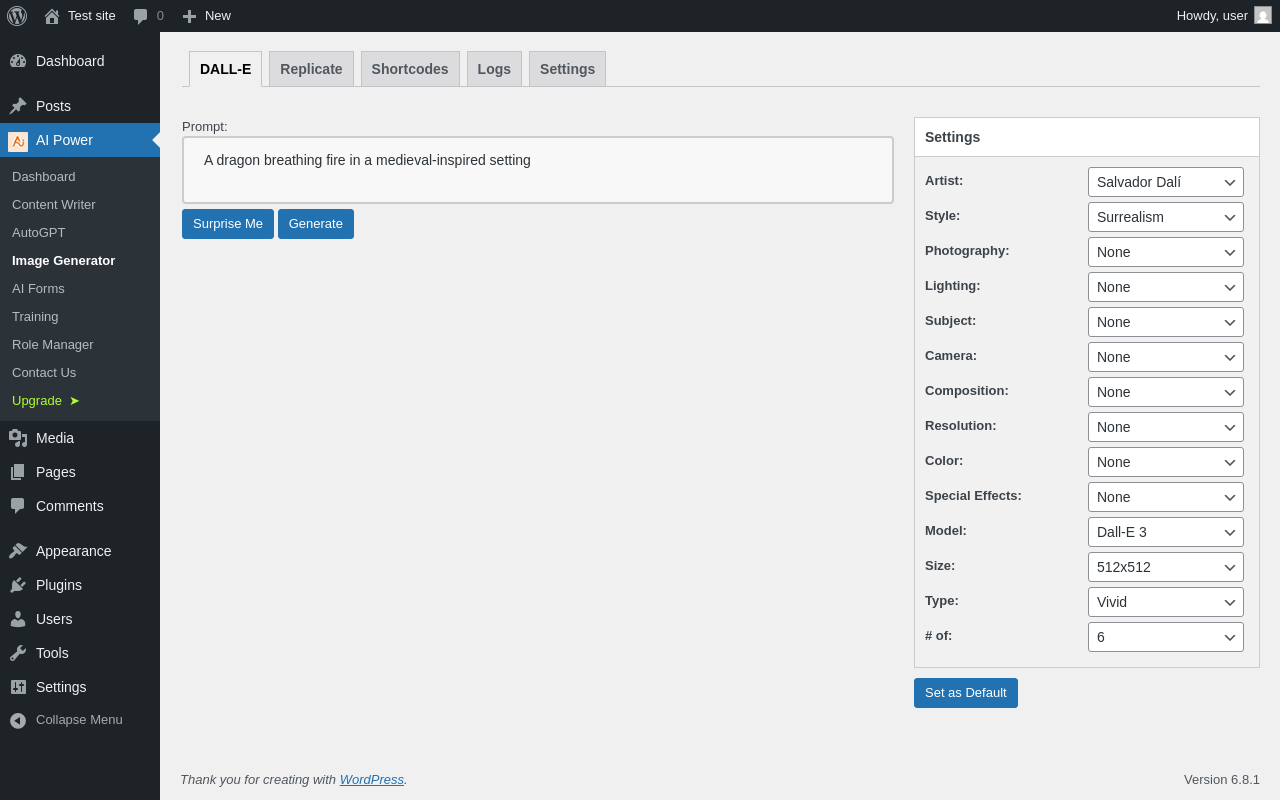1280x800 pixels.
Task: Click the Version 6.8.1 footer text
Action: (x=1222, y=780)
